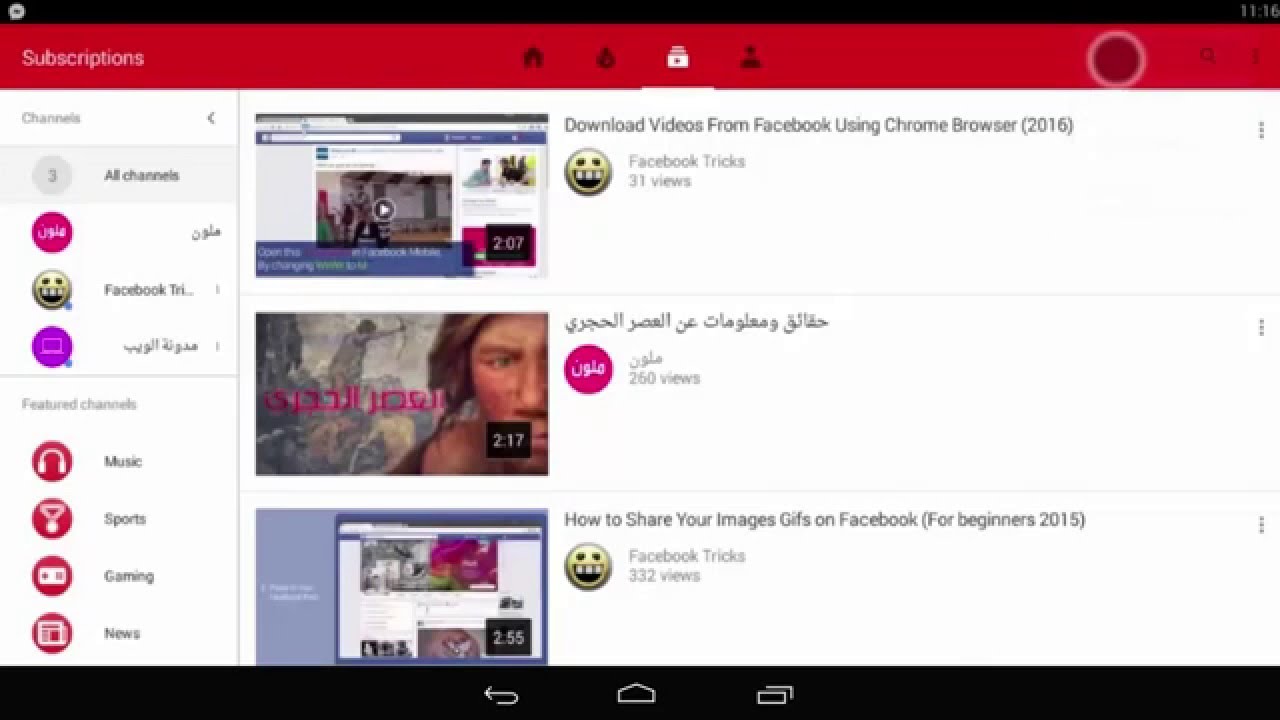Collapse the Channels panel chevron
This screenshot has height=720, width=1280.
[211, 118]
